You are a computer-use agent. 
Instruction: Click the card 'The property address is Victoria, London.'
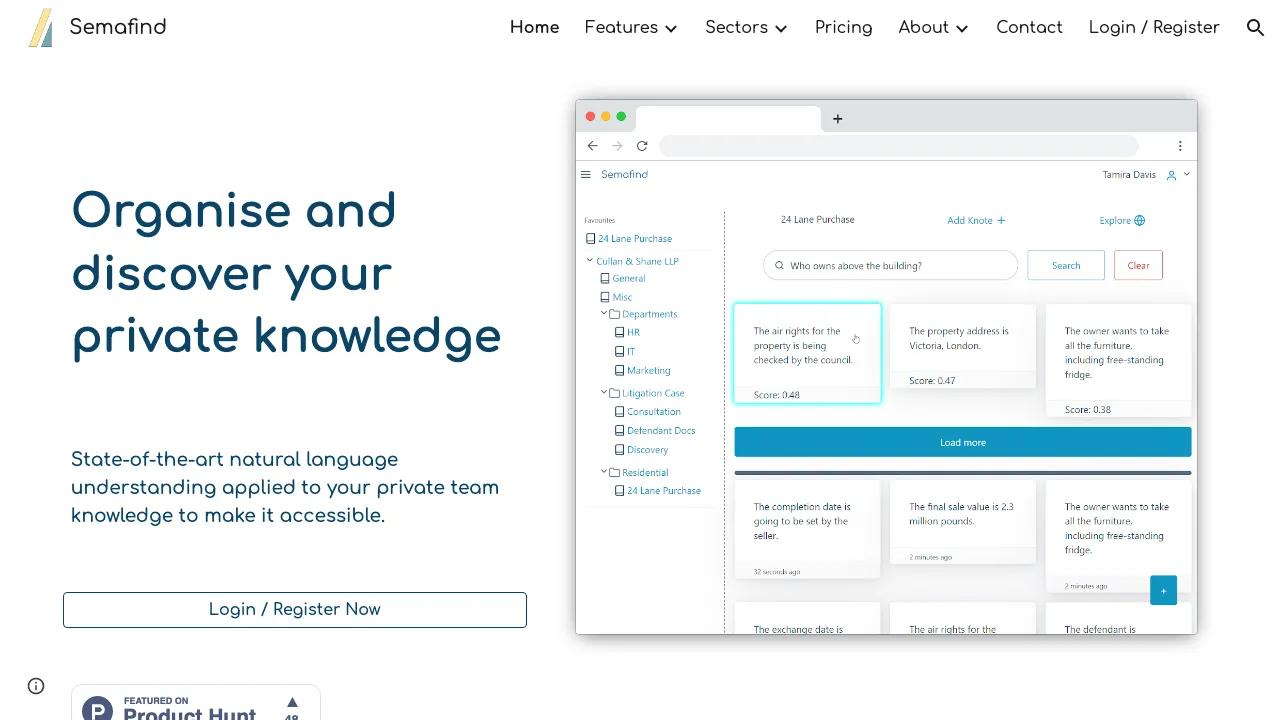point(963,346)
